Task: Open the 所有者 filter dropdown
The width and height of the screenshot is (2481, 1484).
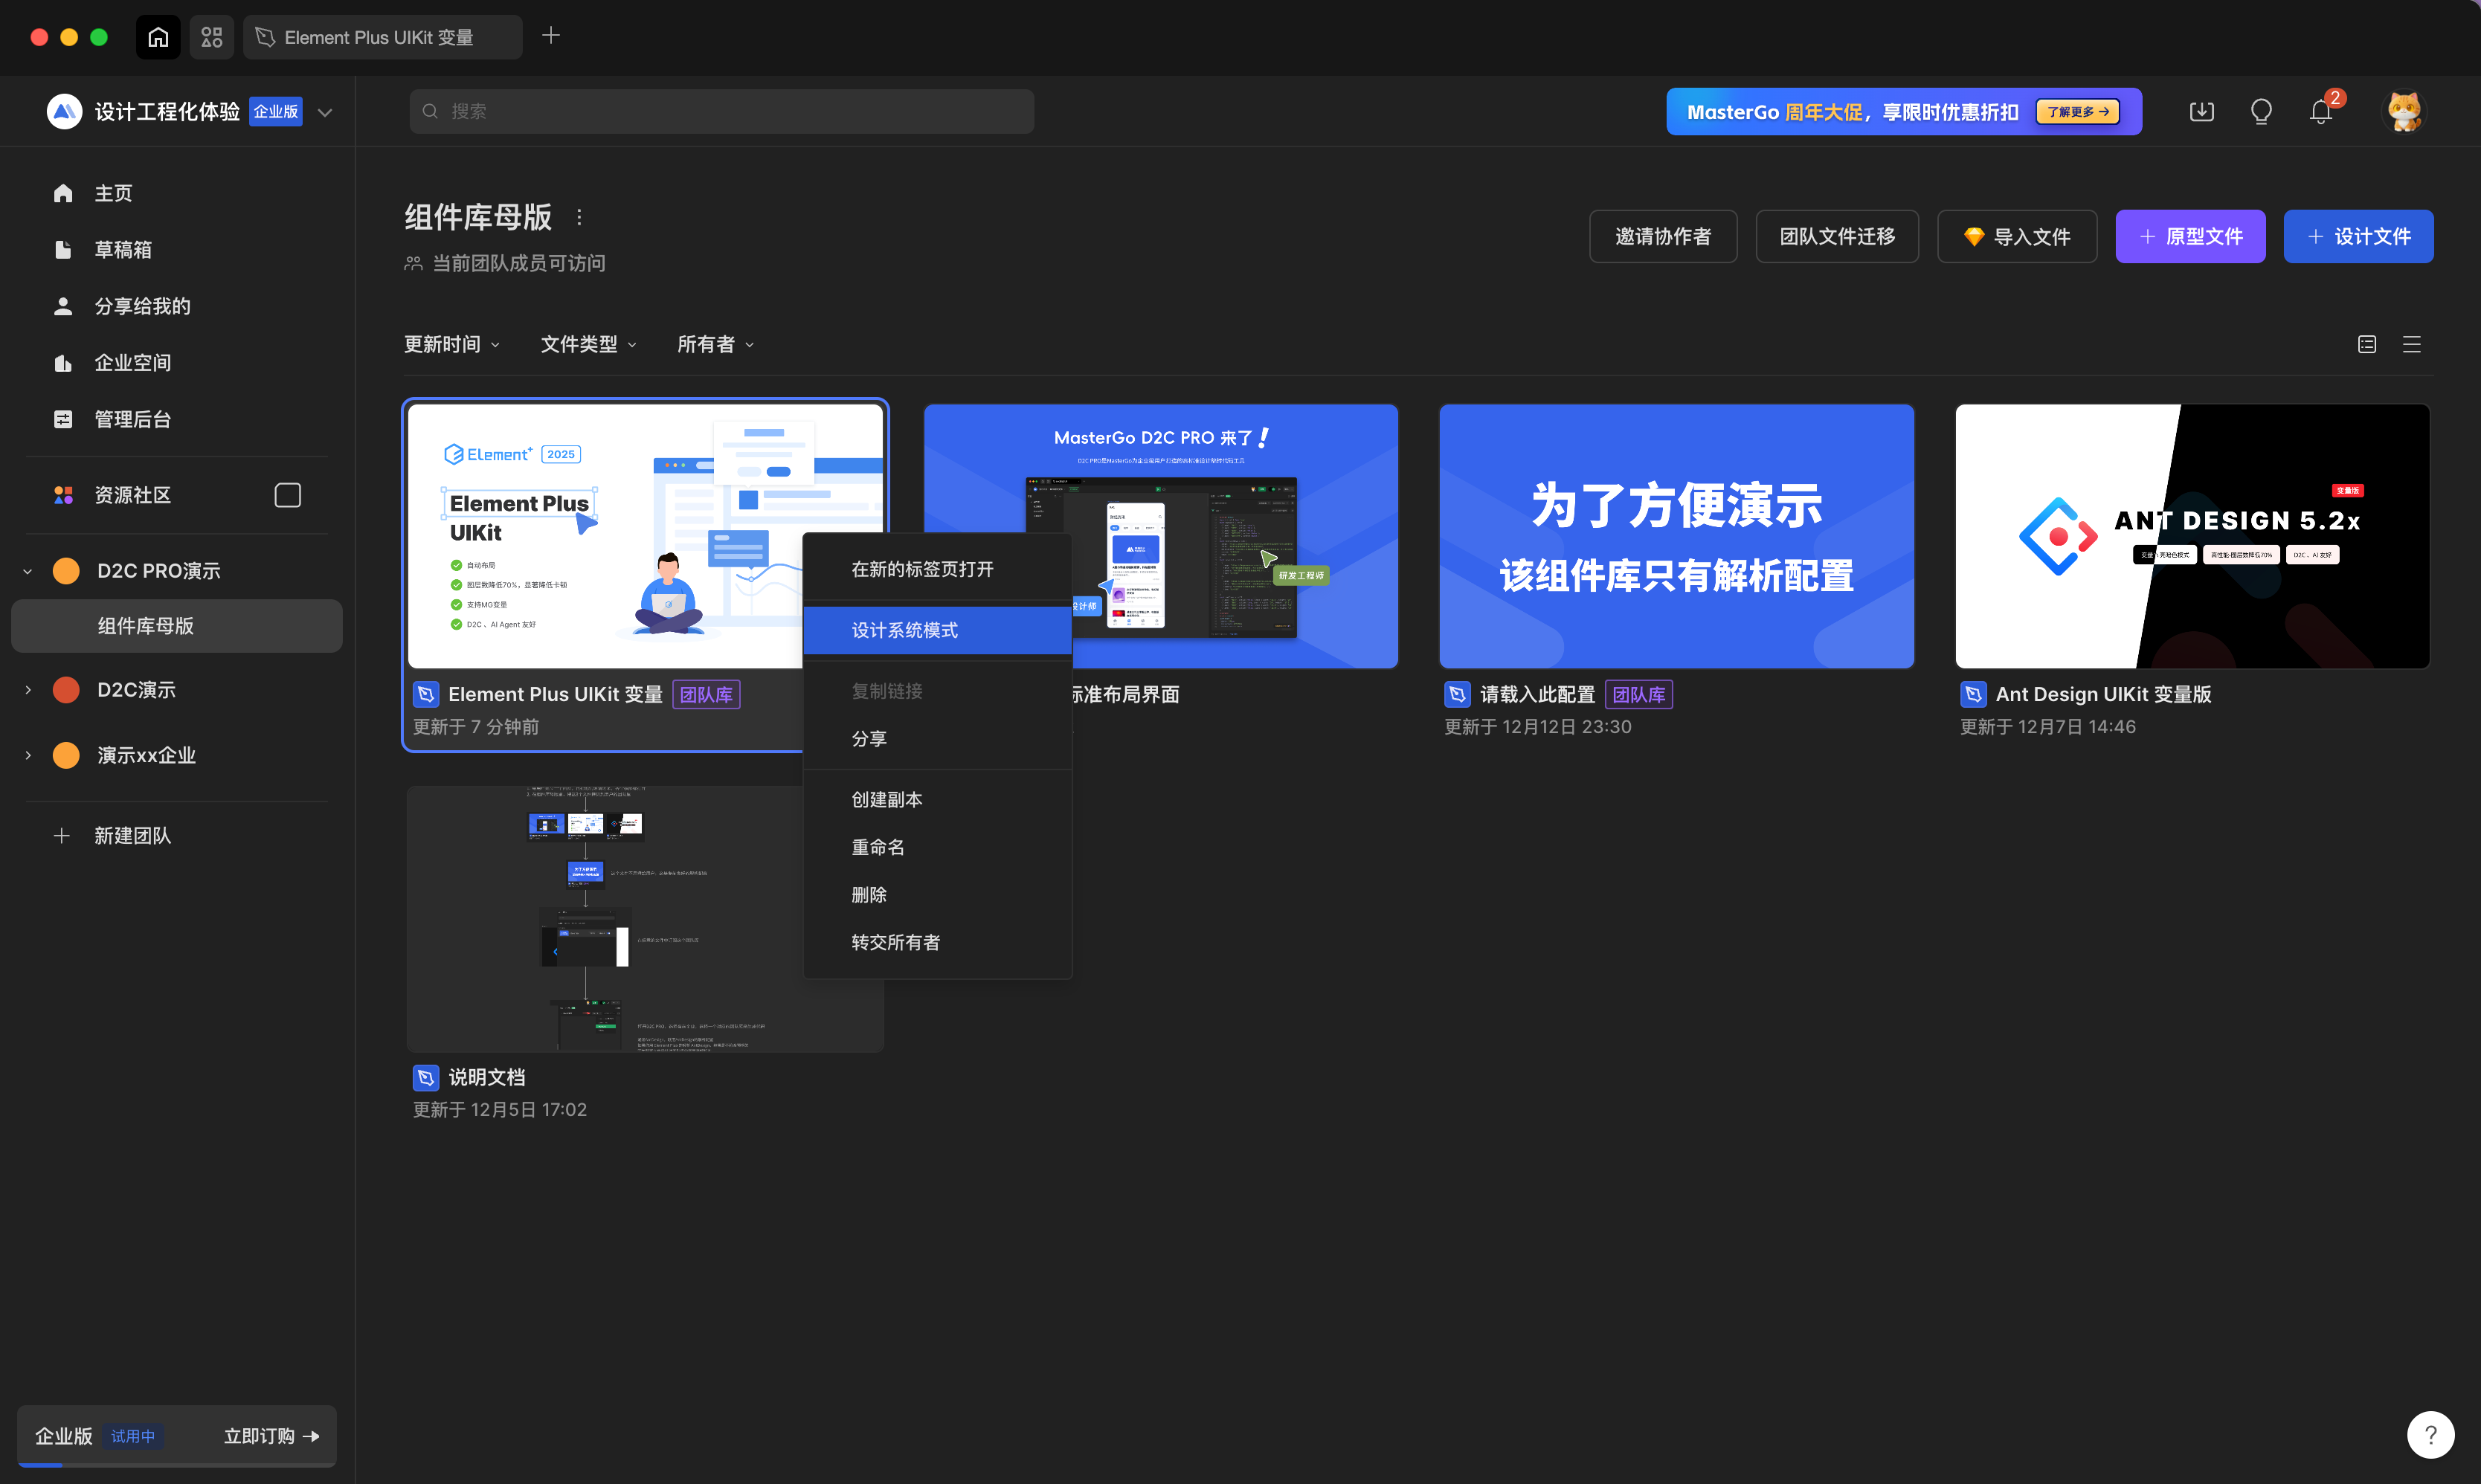Action: [716, 344]
